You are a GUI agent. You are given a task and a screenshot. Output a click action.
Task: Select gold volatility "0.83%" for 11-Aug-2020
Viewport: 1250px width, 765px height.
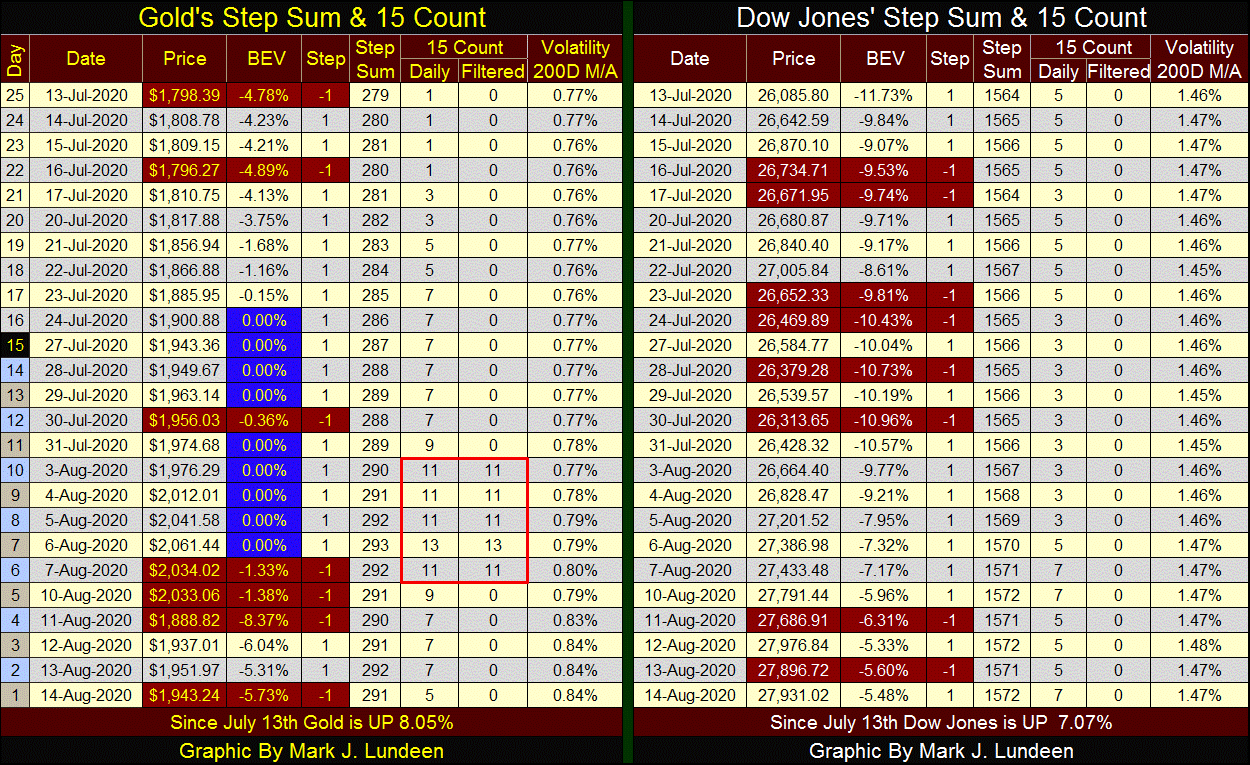[575, 620]
